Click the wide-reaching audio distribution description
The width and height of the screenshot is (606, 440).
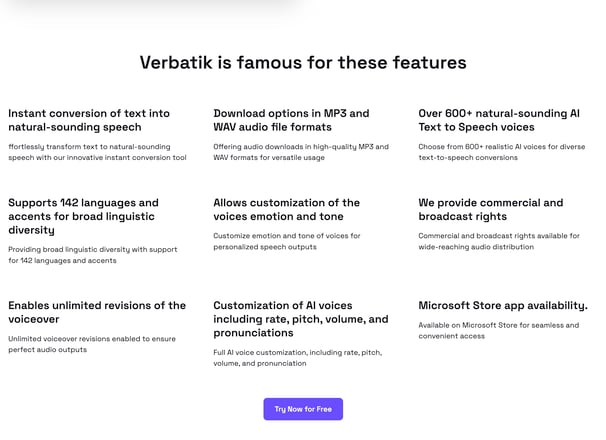click(499, 241)
